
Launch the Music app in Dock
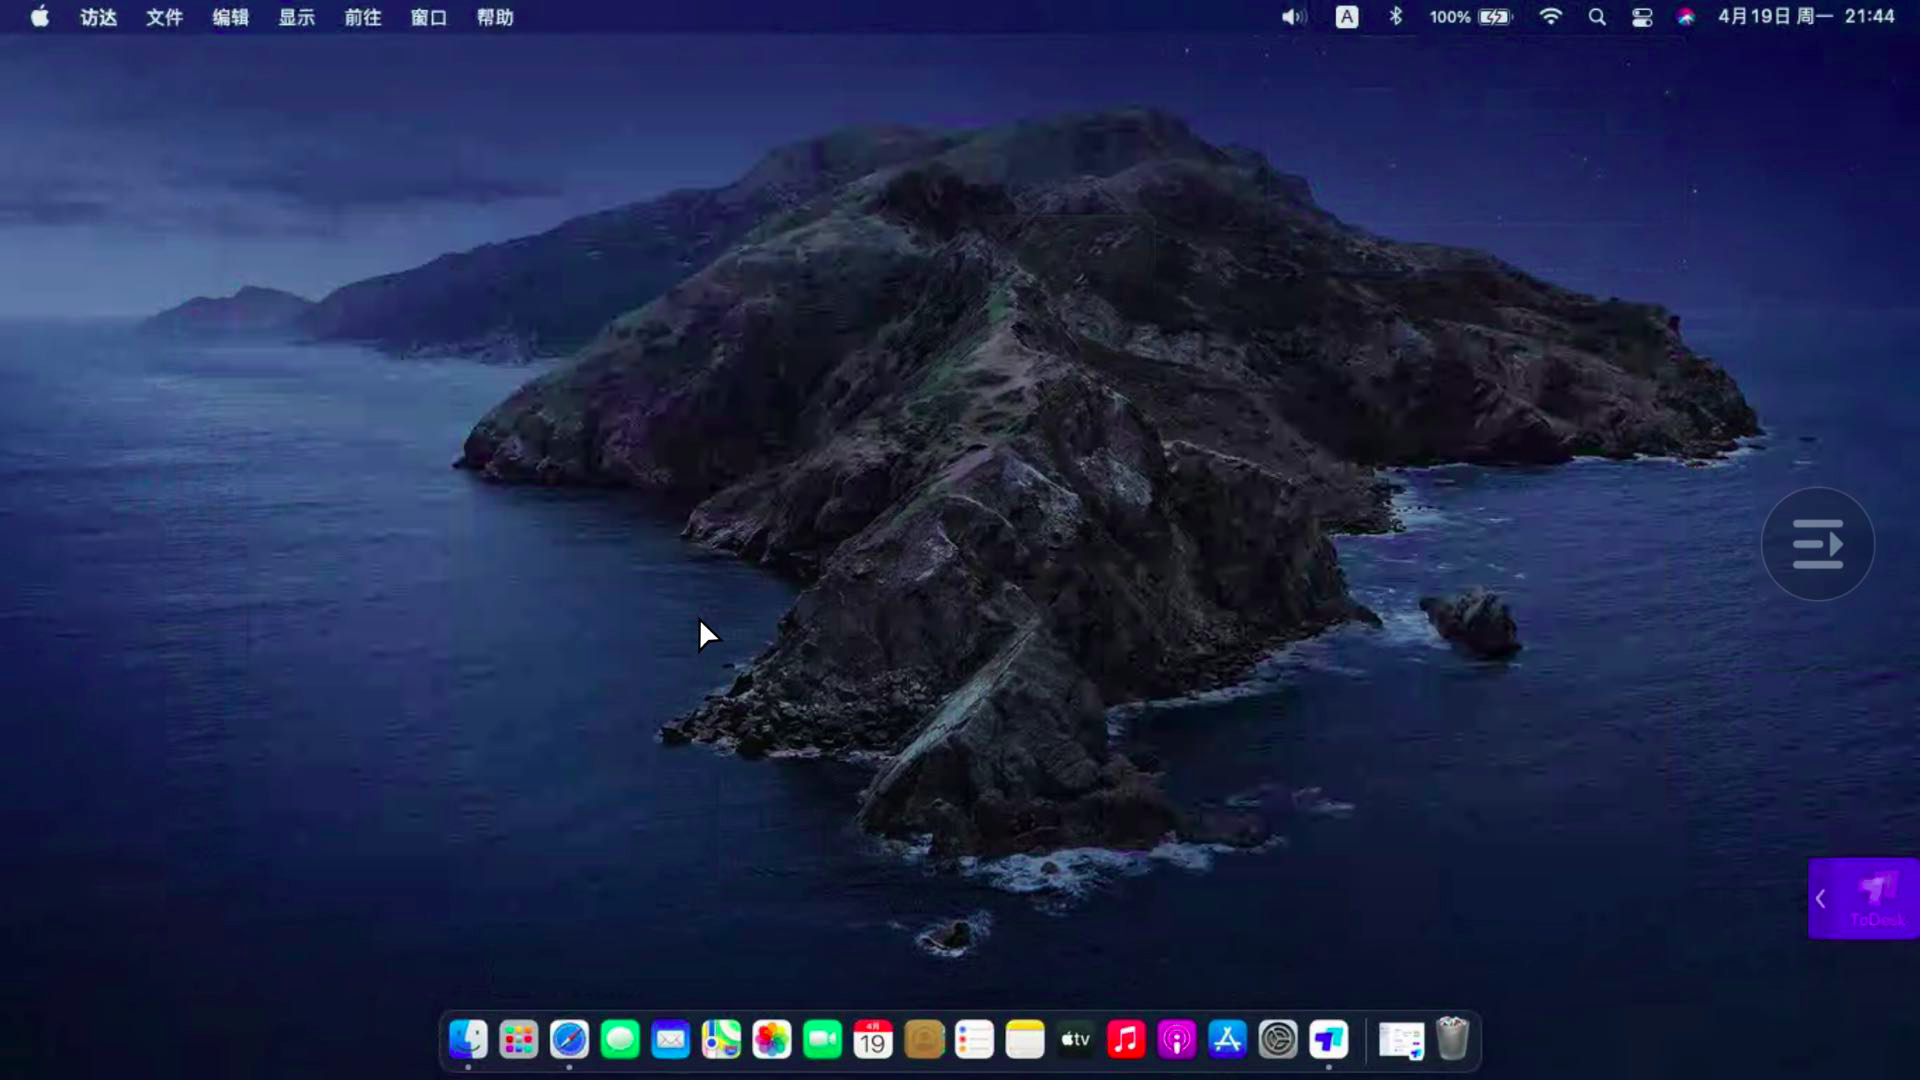pos(1126,1040)
